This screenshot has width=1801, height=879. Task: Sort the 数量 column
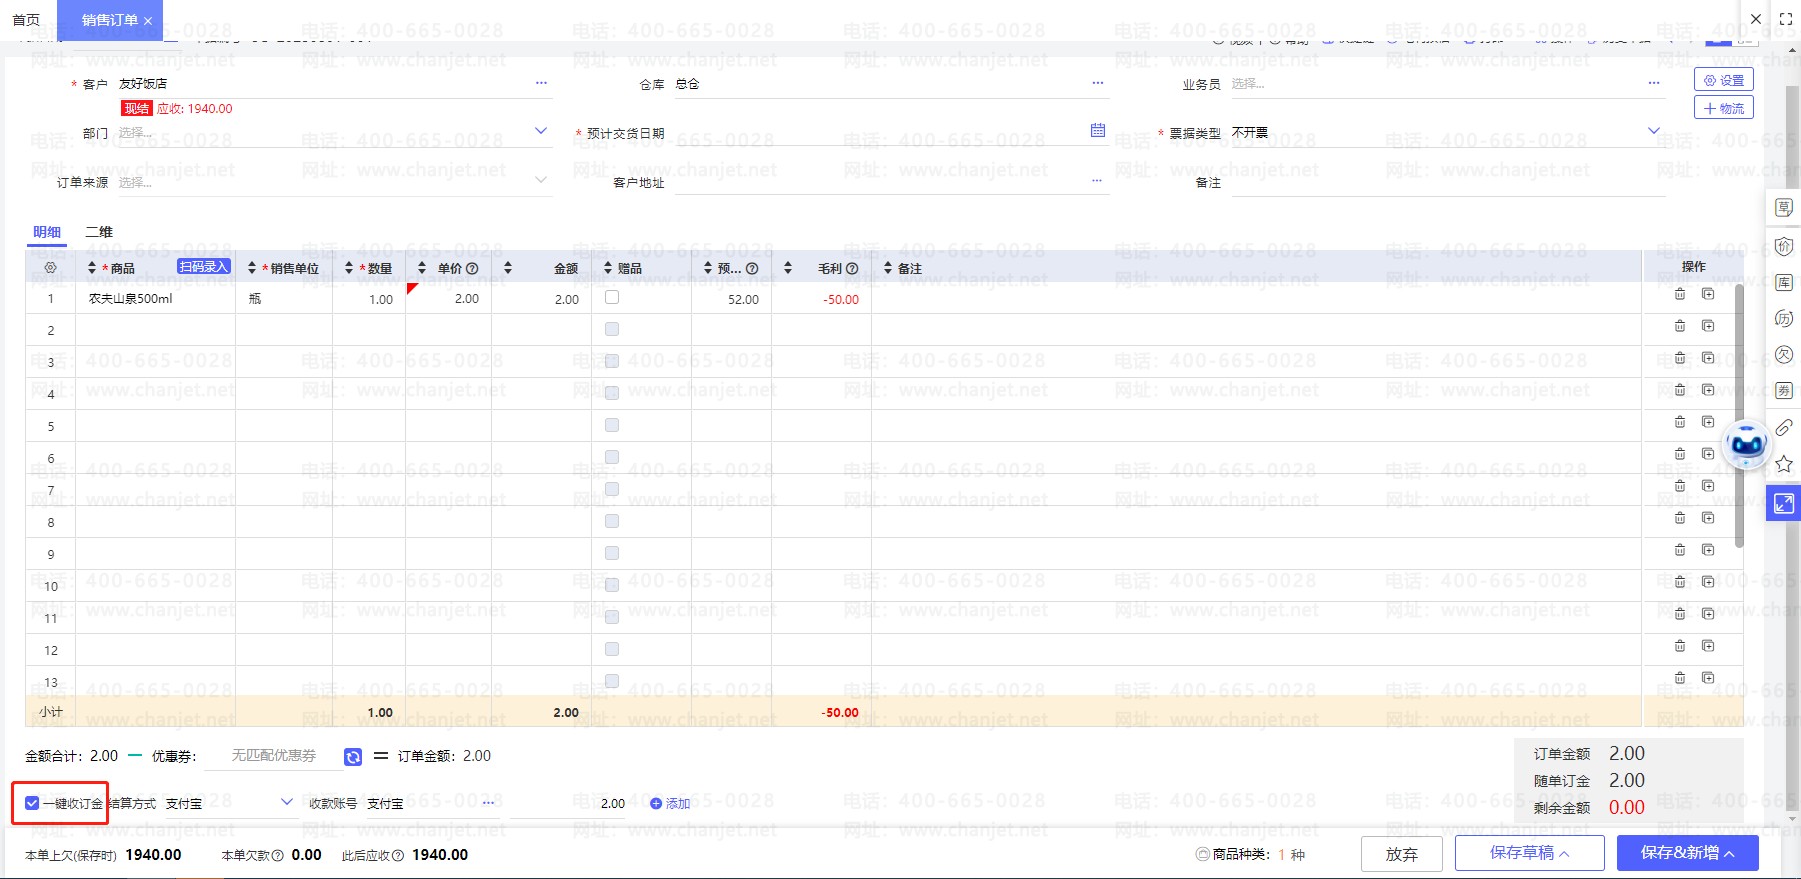(x=349, y=268)
